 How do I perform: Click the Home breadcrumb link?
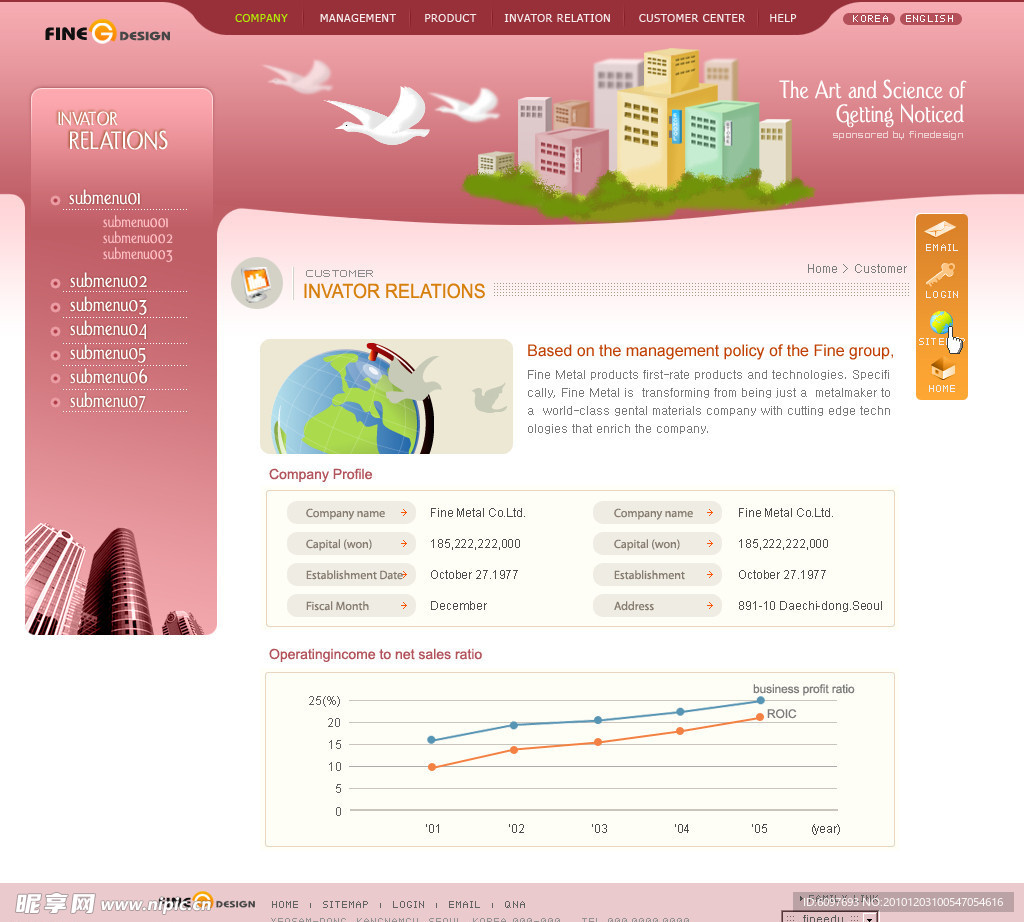pos(822,268)
